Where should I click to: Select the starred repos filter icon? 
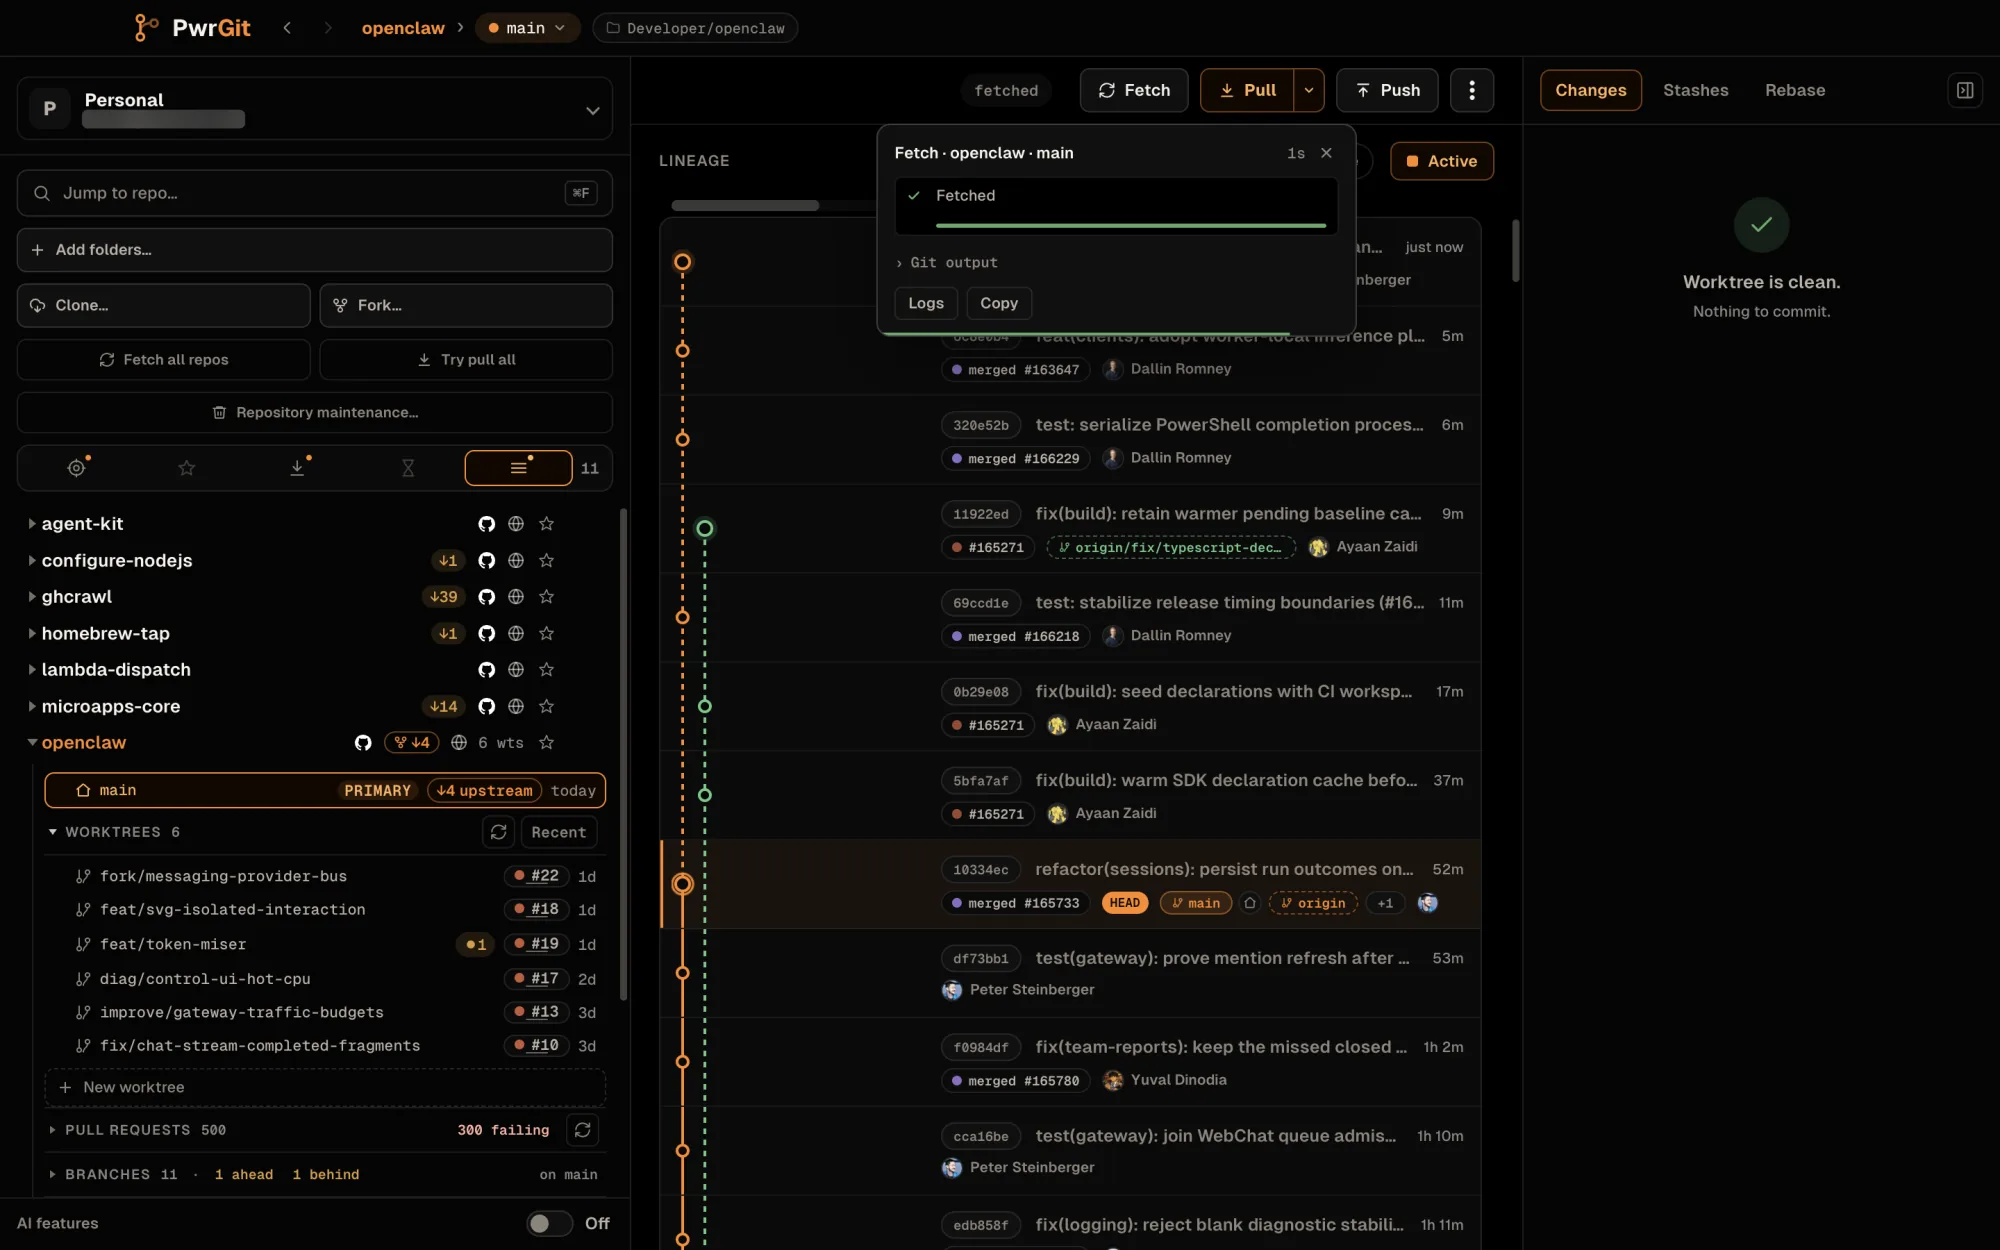click(187, 467)
